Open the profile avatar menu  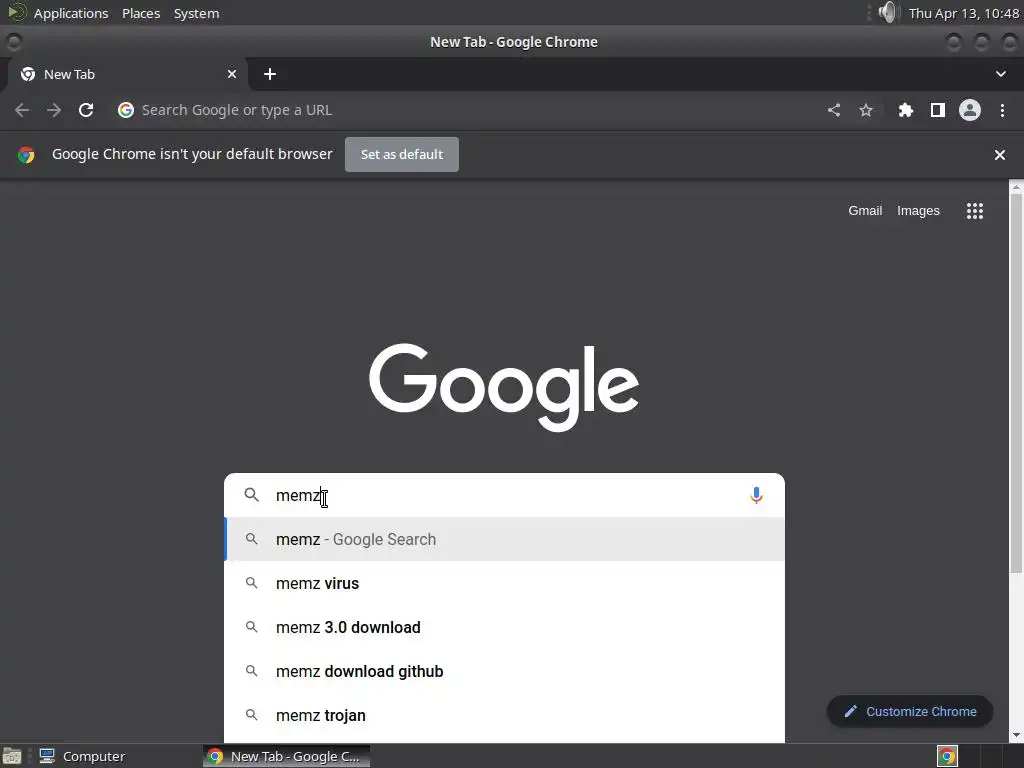tap(969, 110)
